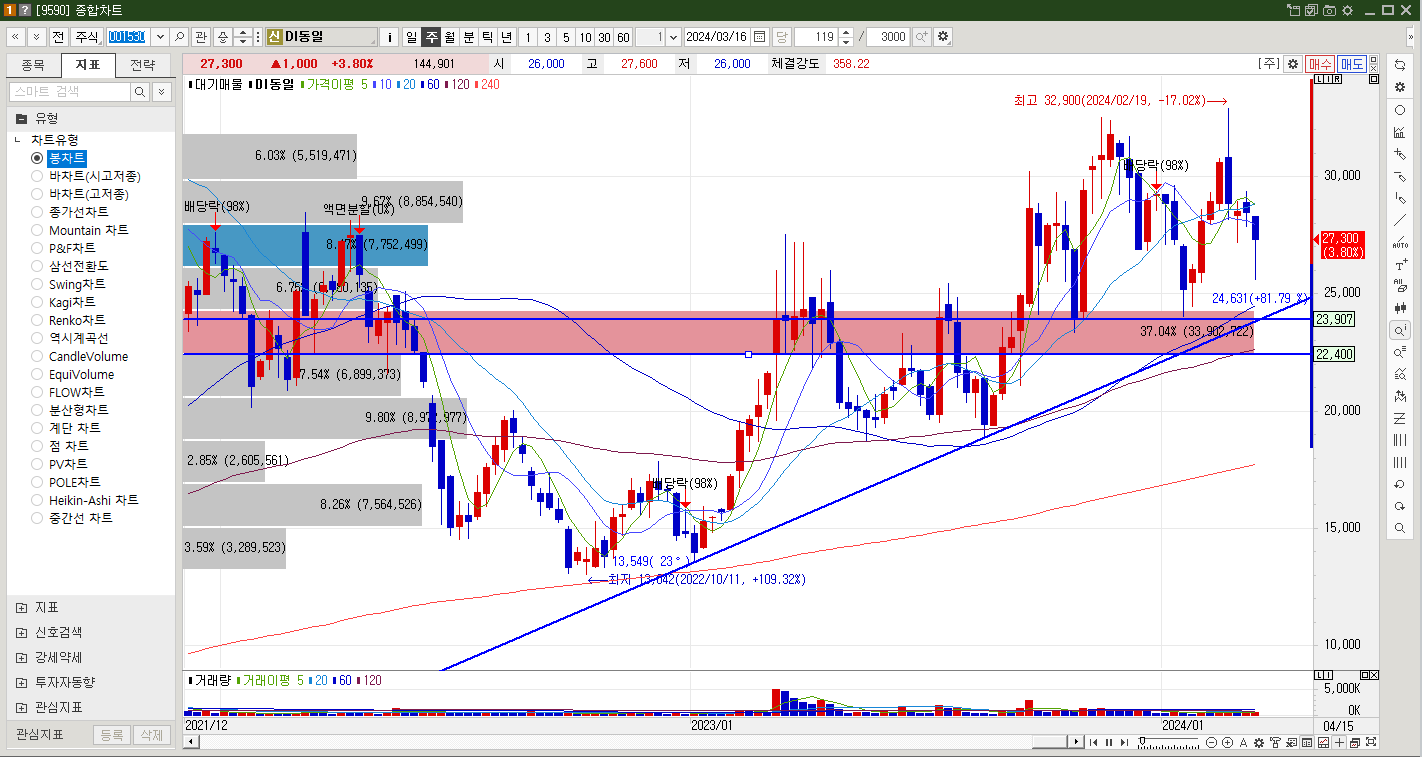The image size is (1422, 757).
Task: Click the letter A auto-scale icon
Action: 1243,742
